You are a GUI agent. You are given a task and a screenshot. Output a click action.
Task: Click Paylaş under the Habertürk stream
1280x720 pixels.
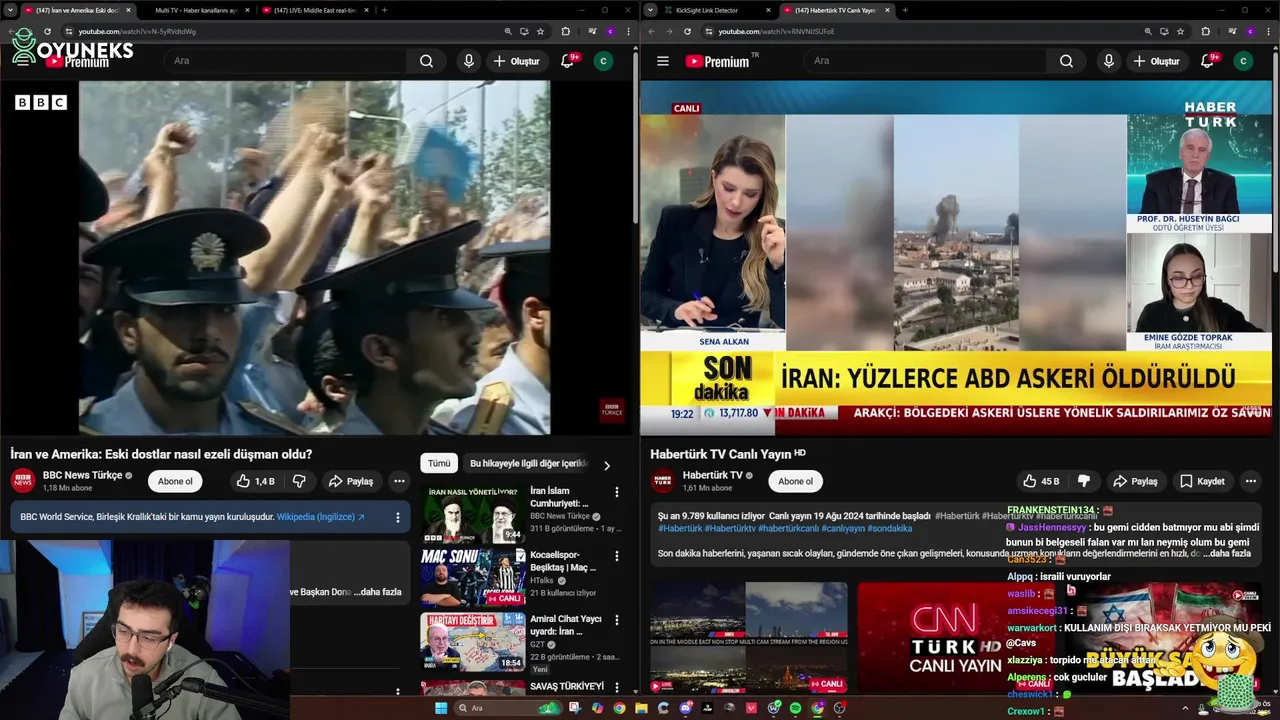point(1135,481)
